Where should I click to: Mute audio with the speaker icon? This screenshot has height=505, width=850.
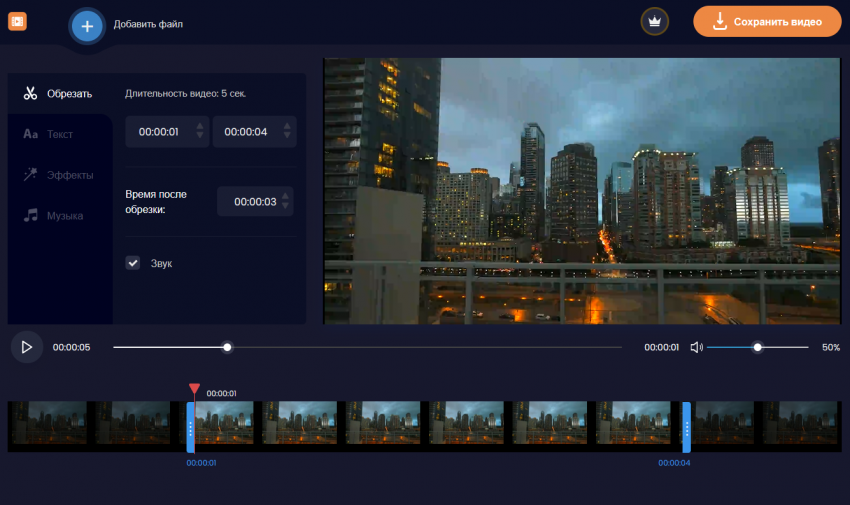(x=696, y=347)
